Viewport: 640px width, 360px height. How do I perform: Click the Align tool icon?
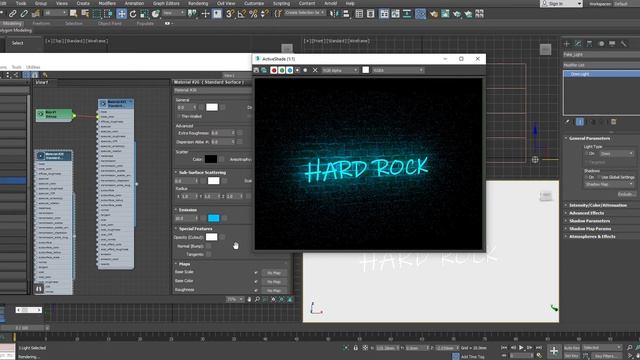coord(346,14)
